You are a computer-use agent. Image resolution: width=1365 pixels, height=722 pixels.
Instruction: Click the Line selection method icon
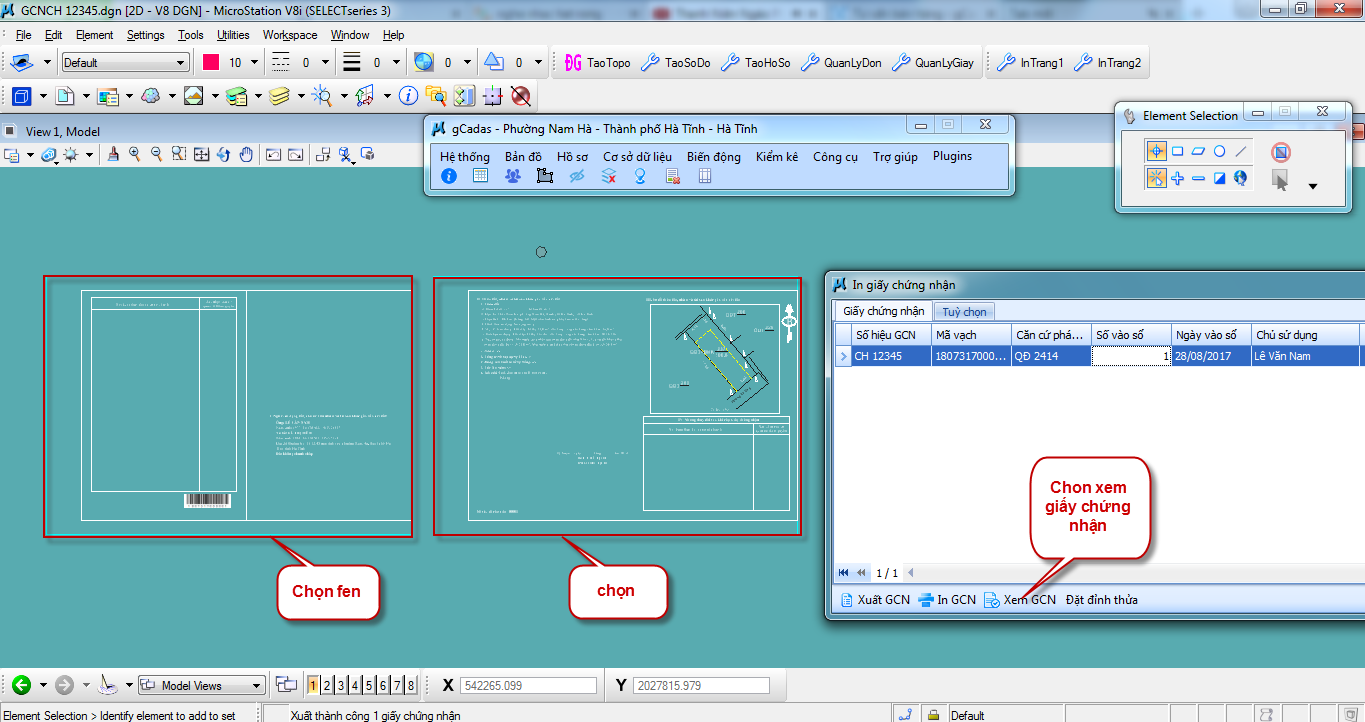1241,152
